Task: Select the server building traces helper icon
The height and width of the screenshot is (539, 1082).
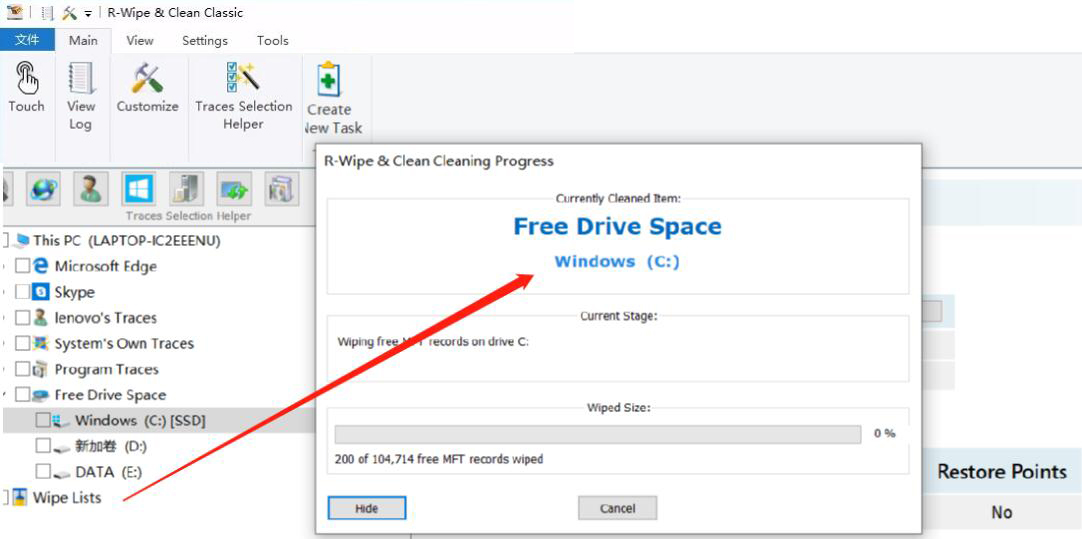Action: [186, 188]
